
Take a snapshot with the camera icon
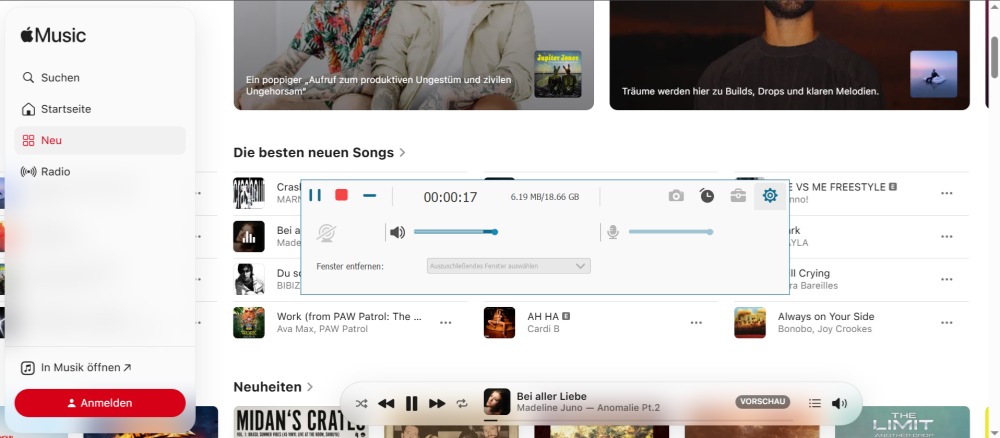[x=676, y=196]
